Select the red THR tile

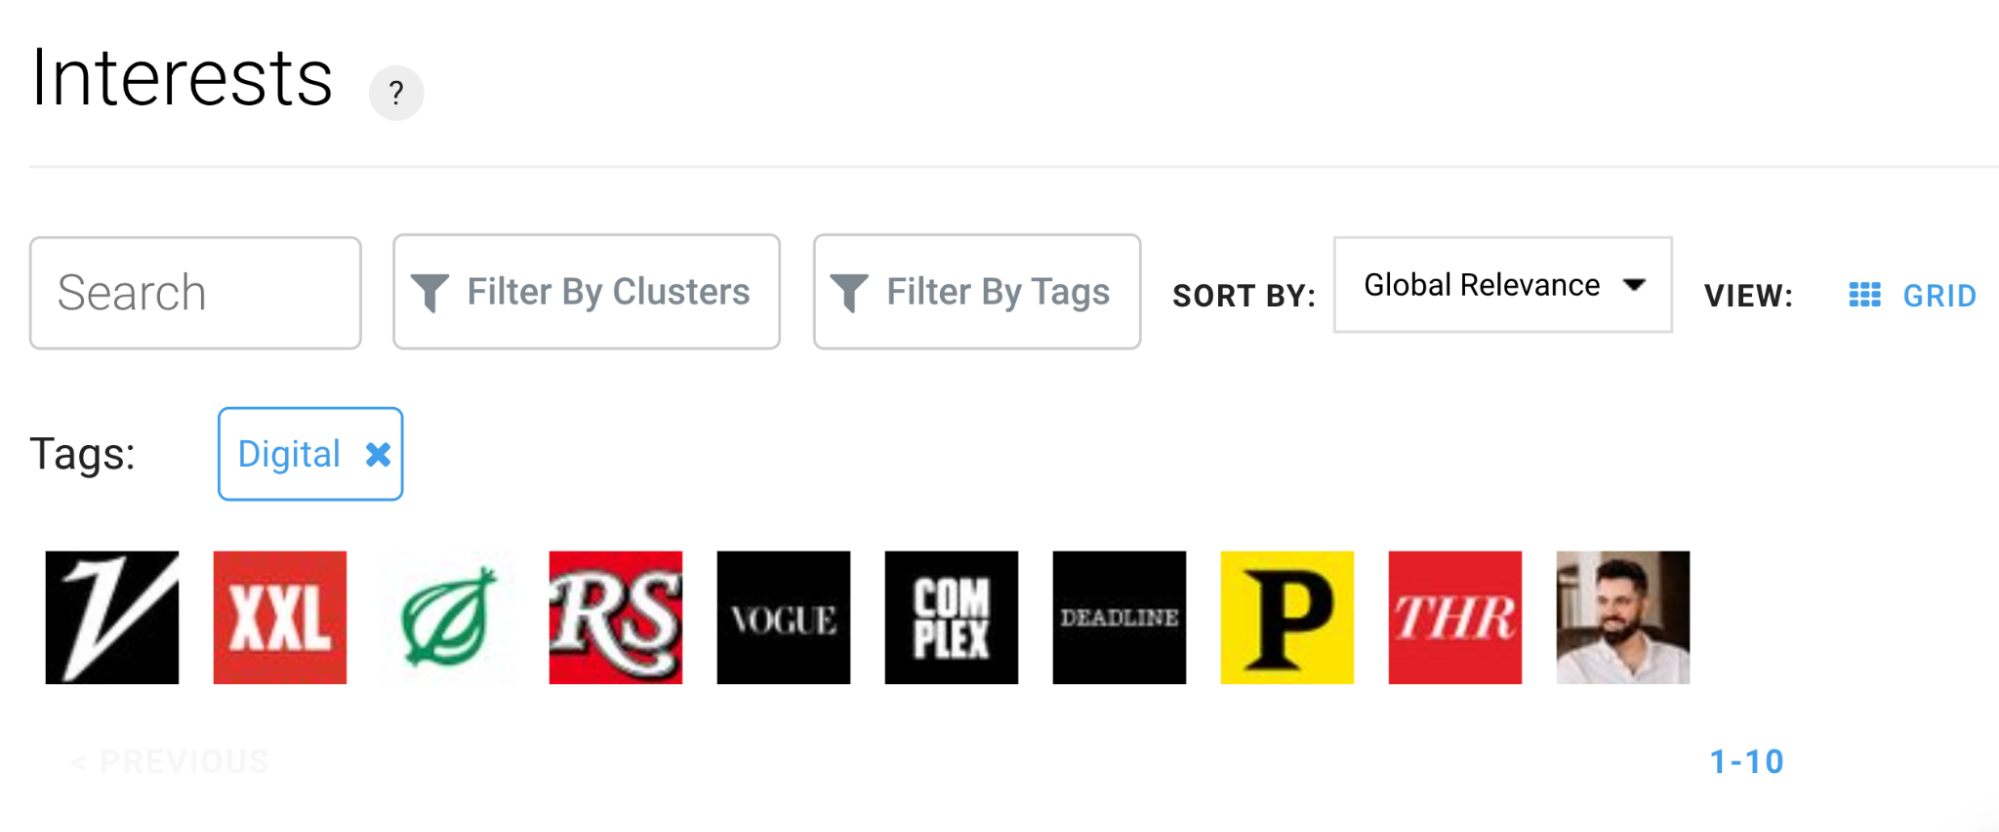tap(1456, 617)
